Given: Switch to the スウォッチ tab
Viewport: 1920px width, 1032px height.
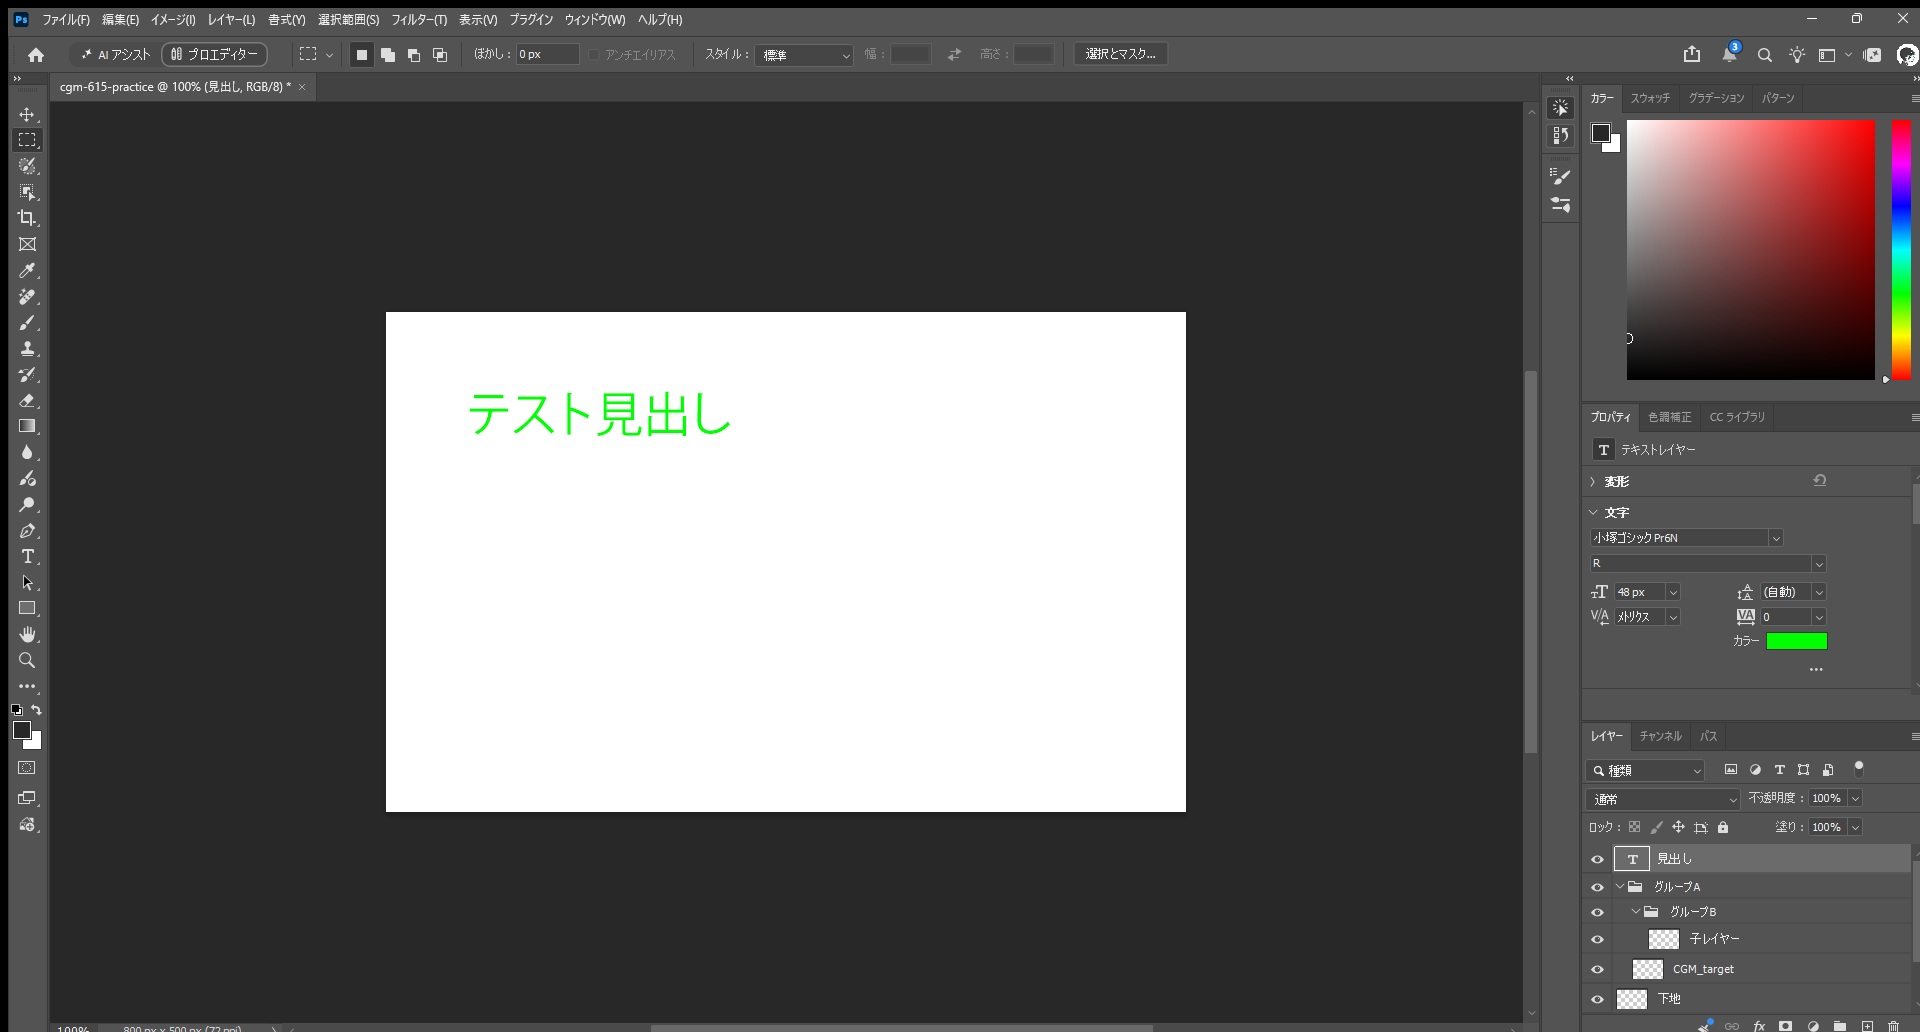Looking at the screenshot, I should 1650,98.
